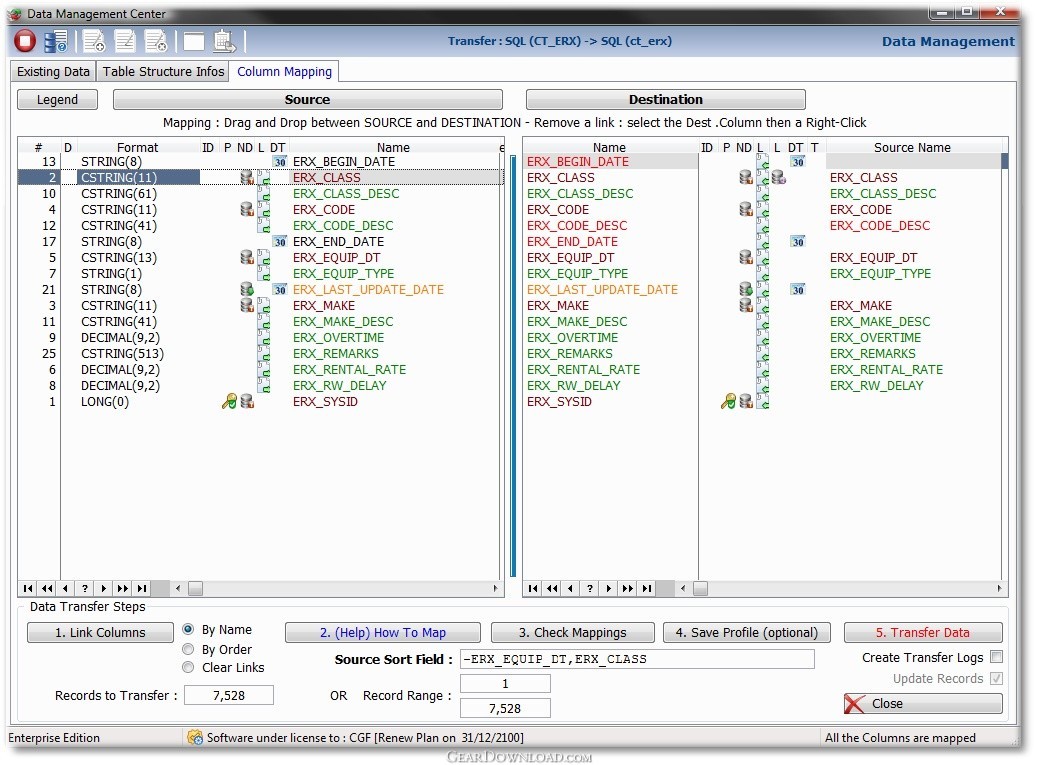Click the export grid toolbar icon
This screenshot has height=765, width=1039.
(225, 41)
